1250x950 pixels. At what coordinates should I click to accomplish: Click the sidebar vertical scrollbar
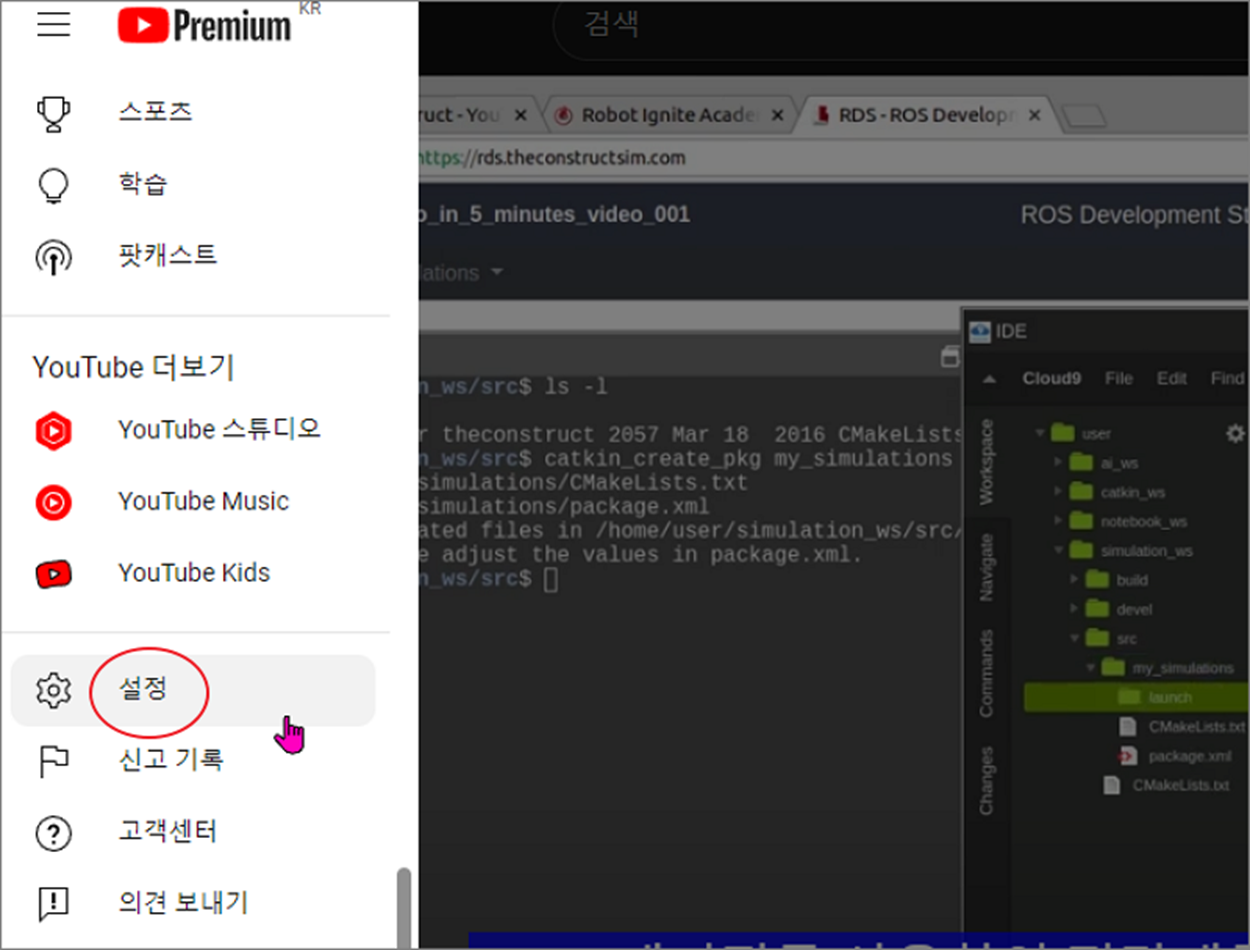coord(404,908)
